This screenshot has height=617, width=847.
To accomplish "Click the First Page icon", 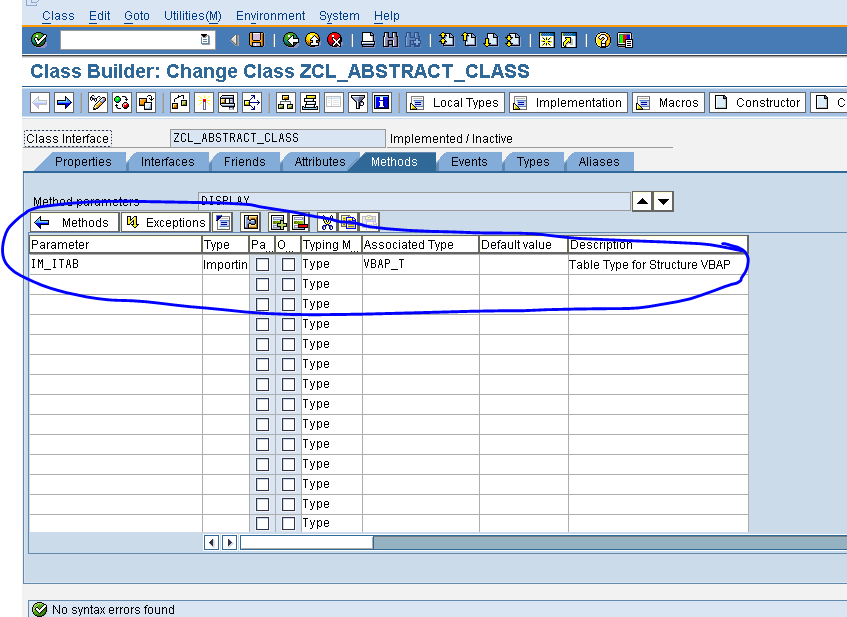I will tap(447, 40).
